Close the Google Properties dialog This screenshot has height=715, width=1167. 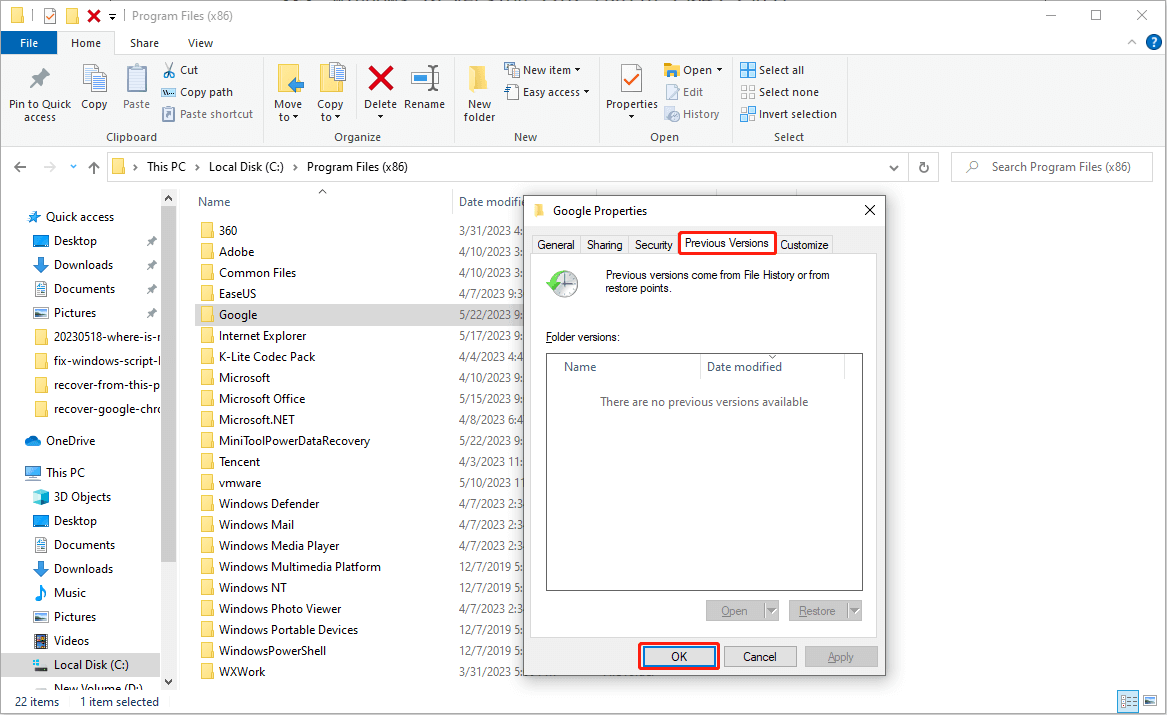click(869, 211)
